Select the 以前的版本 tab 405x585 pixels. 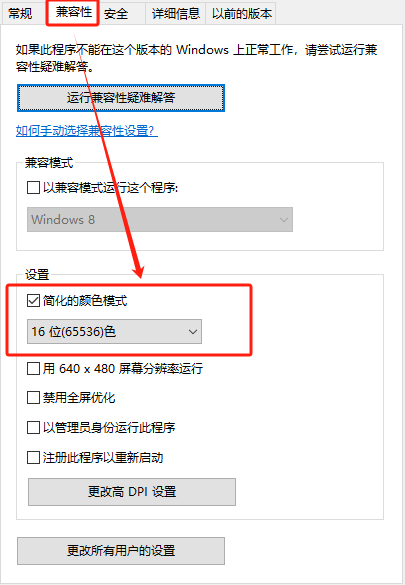241,14
